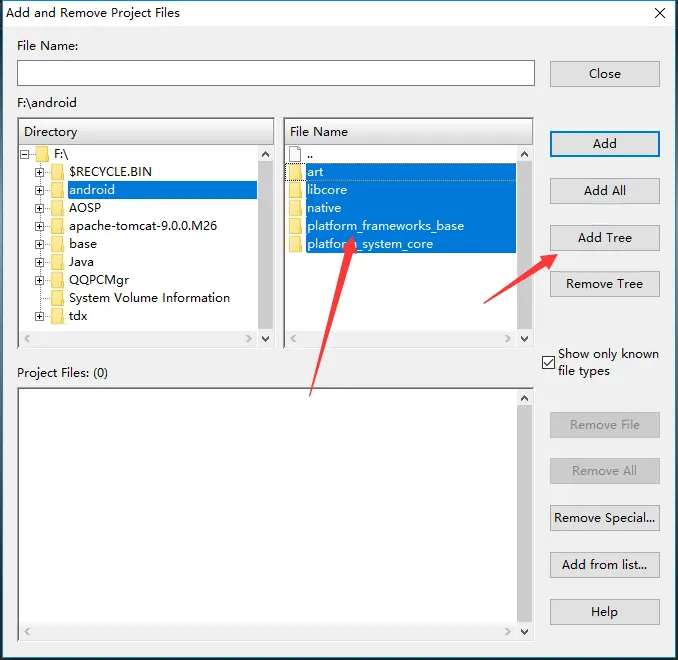
Task: Click the Add button
Action: [x=604, y=144]
